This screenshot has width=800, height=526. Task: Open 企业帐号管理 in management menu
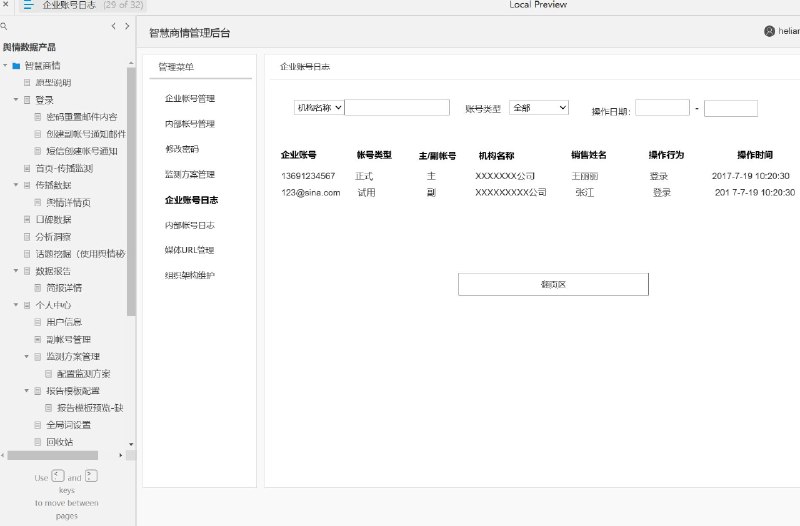click(x=190, y=98)
